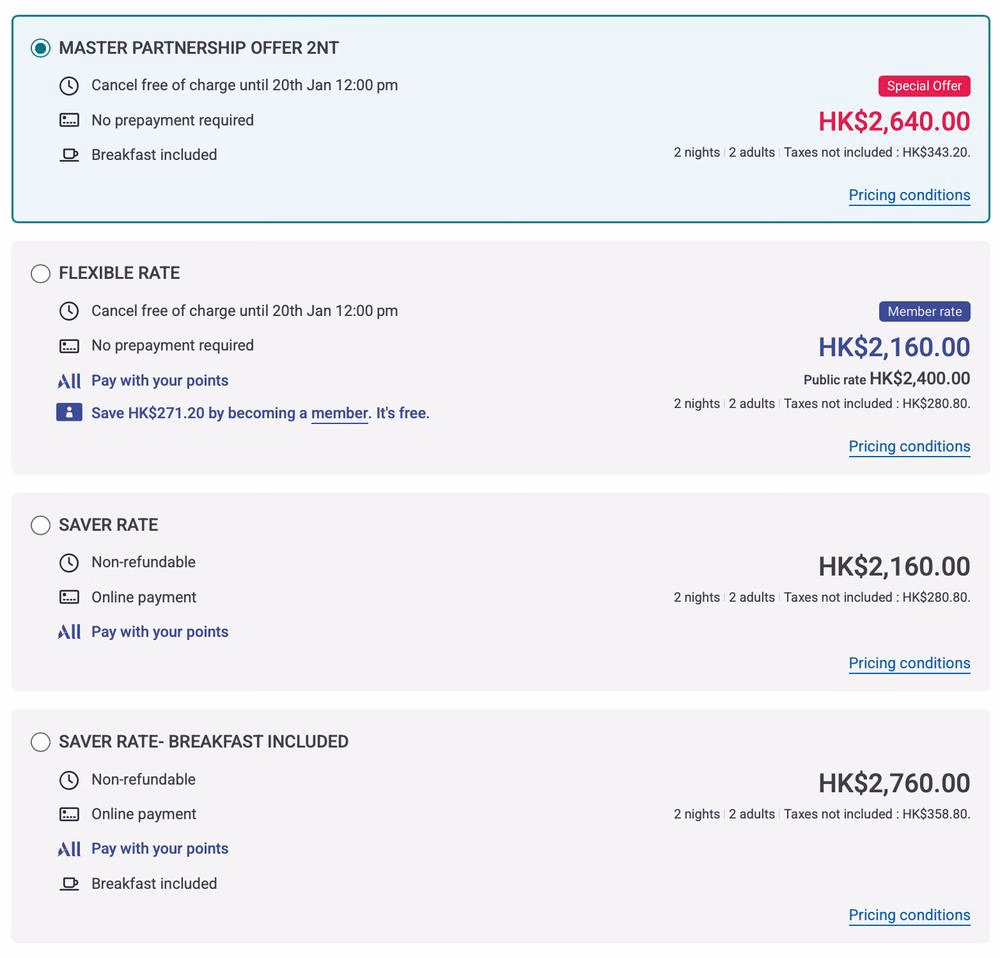Image resolution: width=1000 pixels, height=958 pixels.
Task: Select the FLEXIBLE RATE radio button
Action: coord(40,273)
